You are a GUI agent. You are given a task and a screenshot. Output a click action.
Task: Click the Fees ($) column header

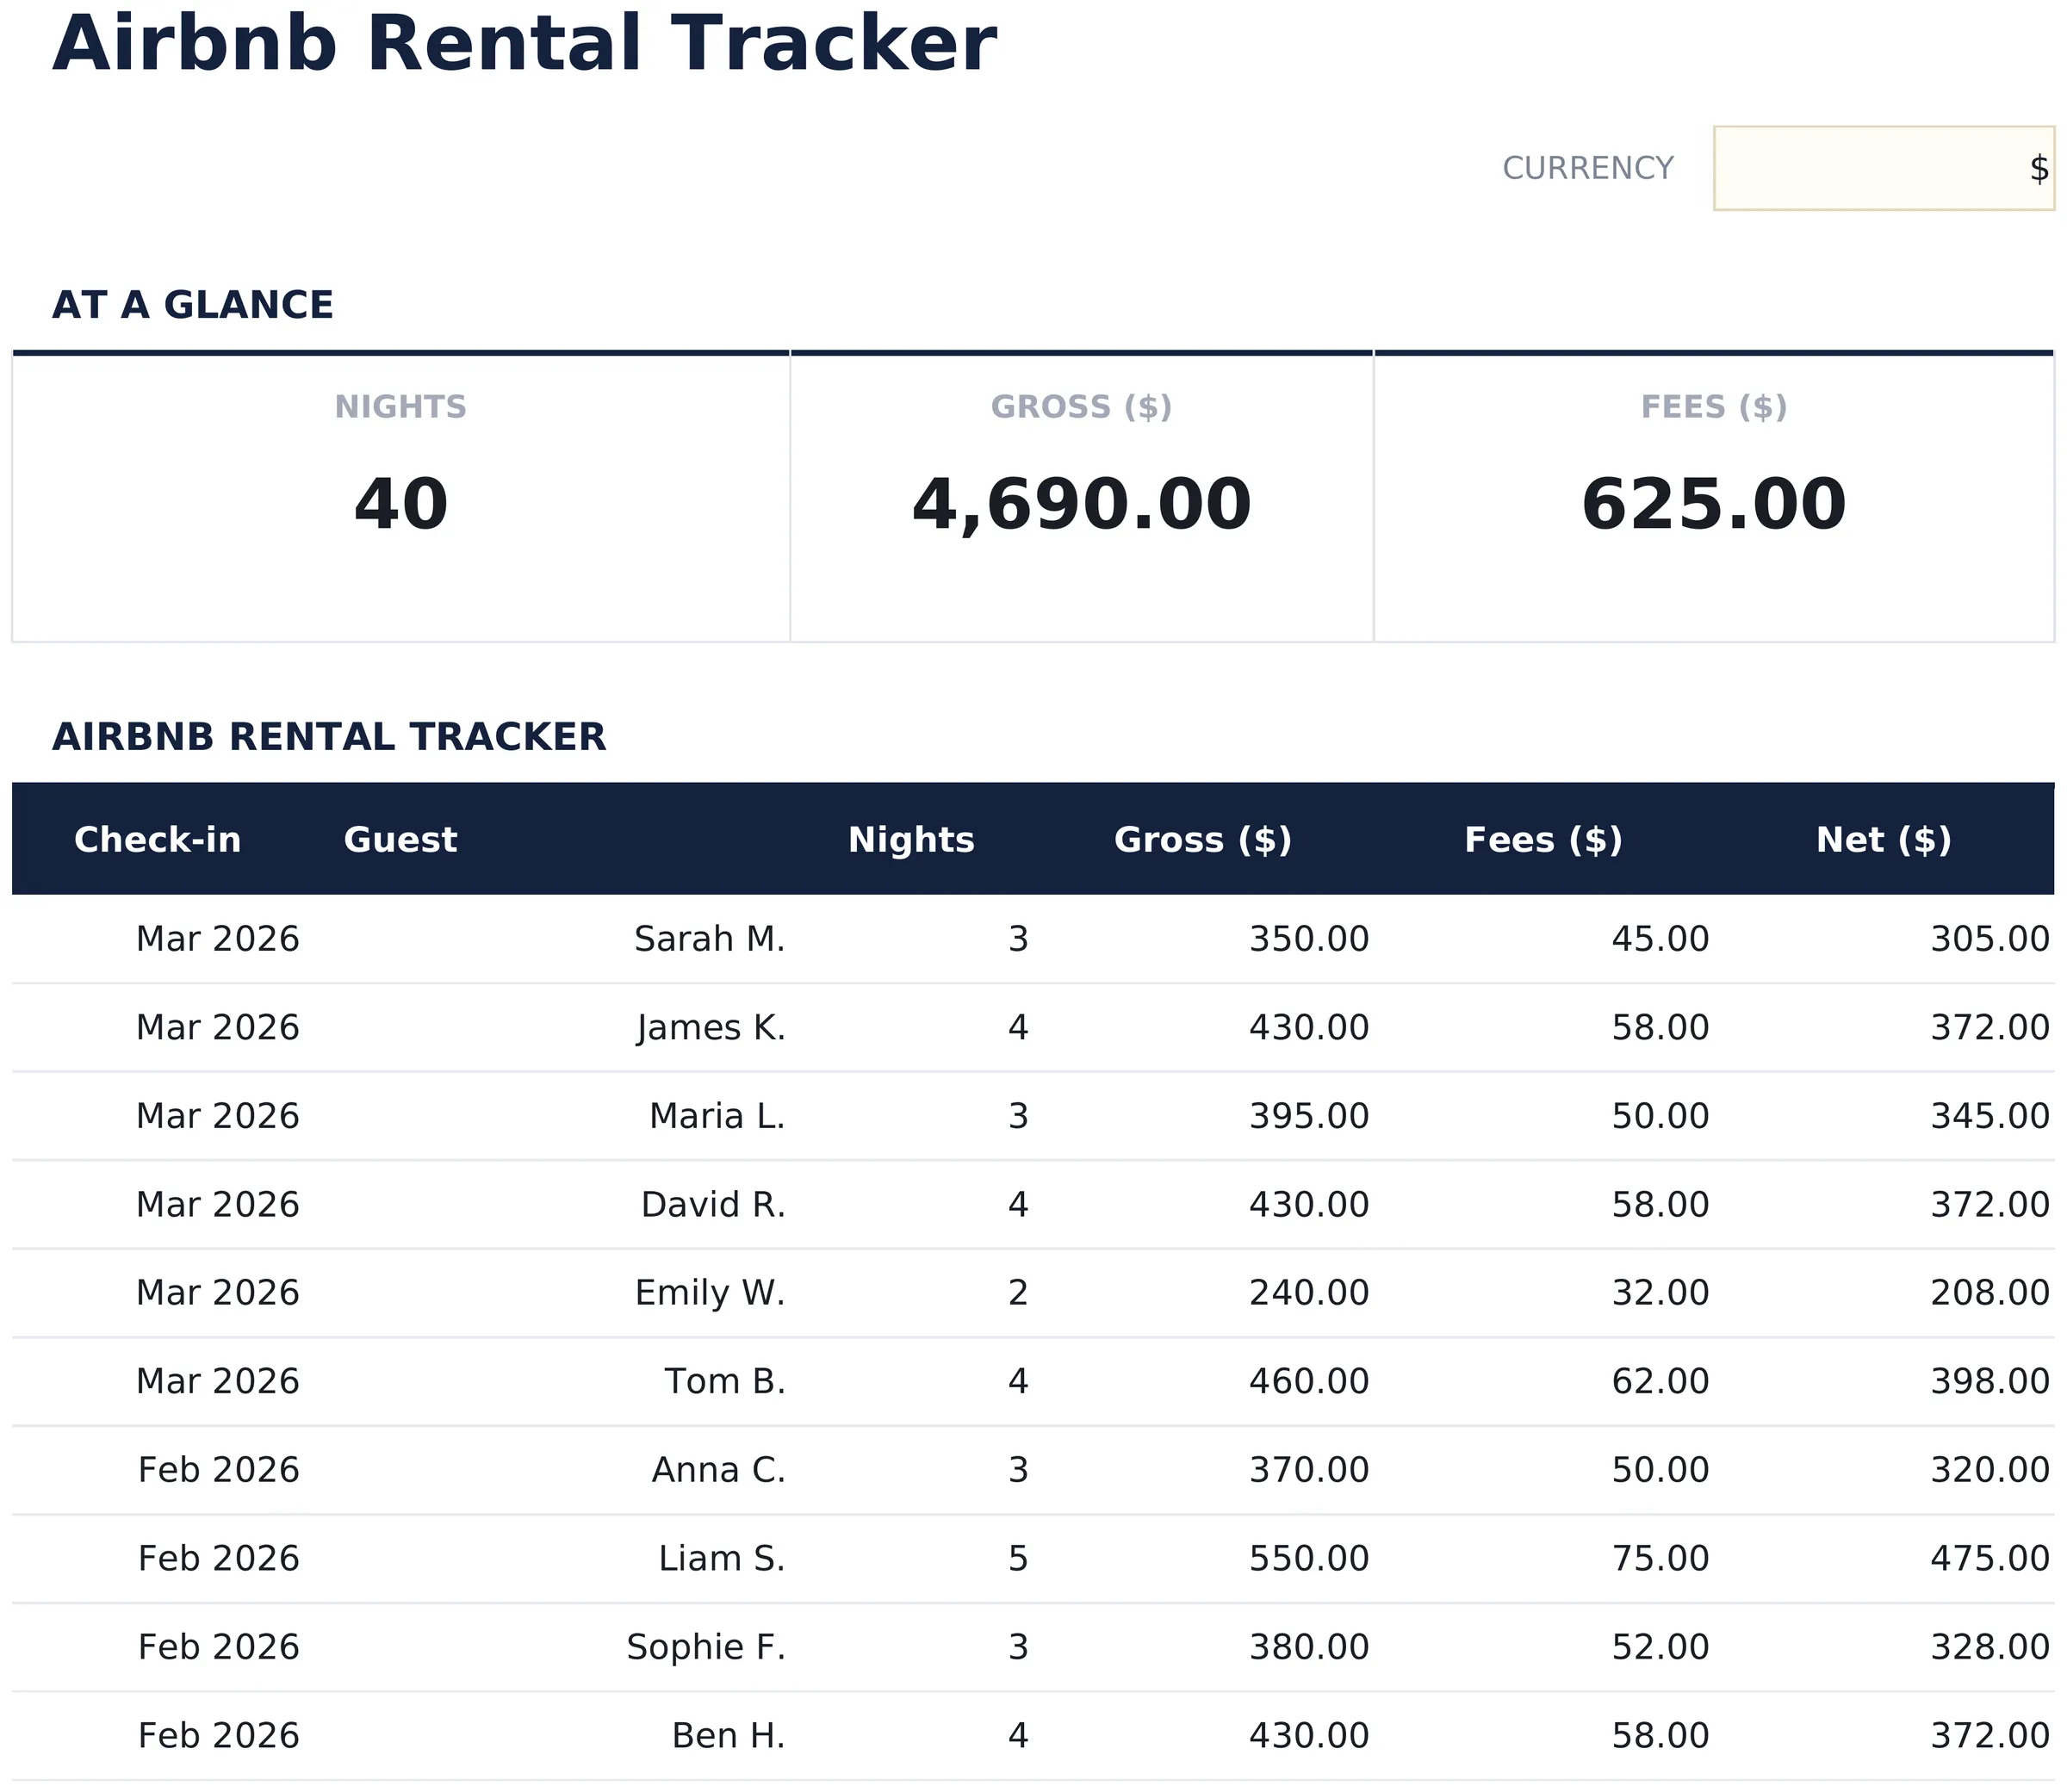1543,840
